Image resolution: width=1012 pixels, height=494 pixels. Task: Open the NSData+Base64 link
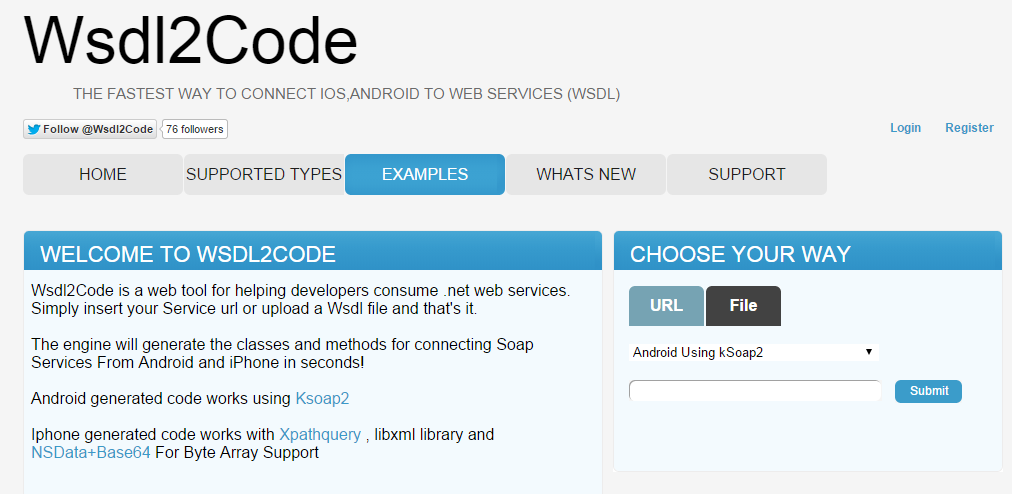click(x=91, y=453)
